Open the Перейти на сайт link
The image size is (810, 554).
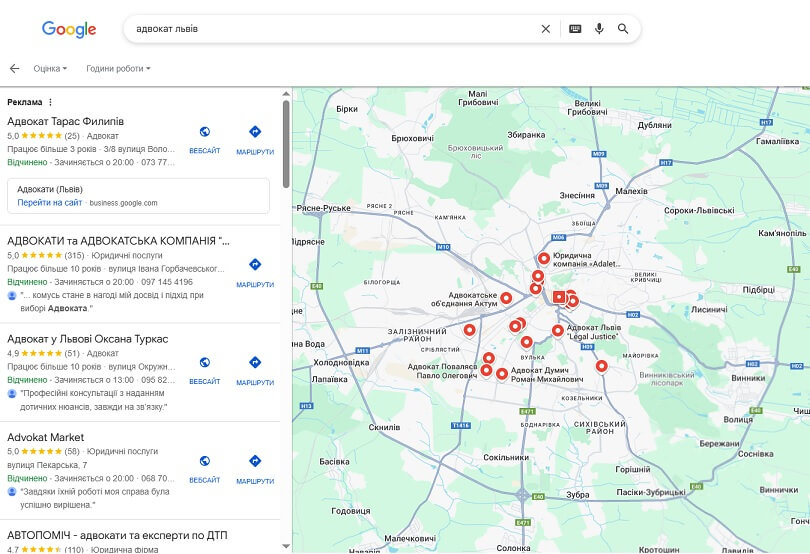point(50,203)
